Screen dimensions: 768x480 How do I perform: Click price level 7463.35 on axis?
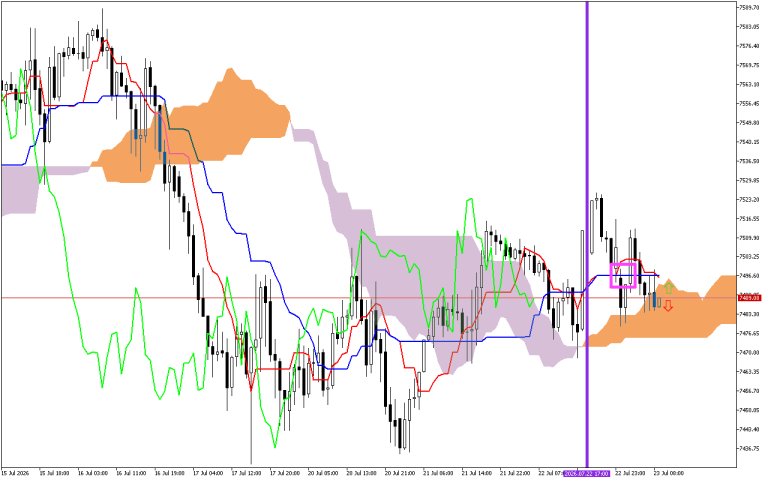point(749,372)
